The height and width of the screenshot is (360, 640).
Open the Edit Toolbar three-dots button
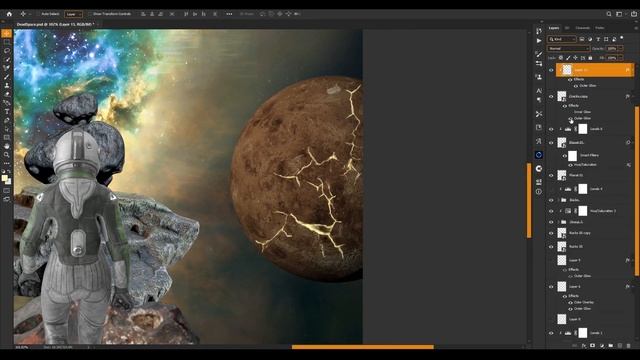(7, 163)
